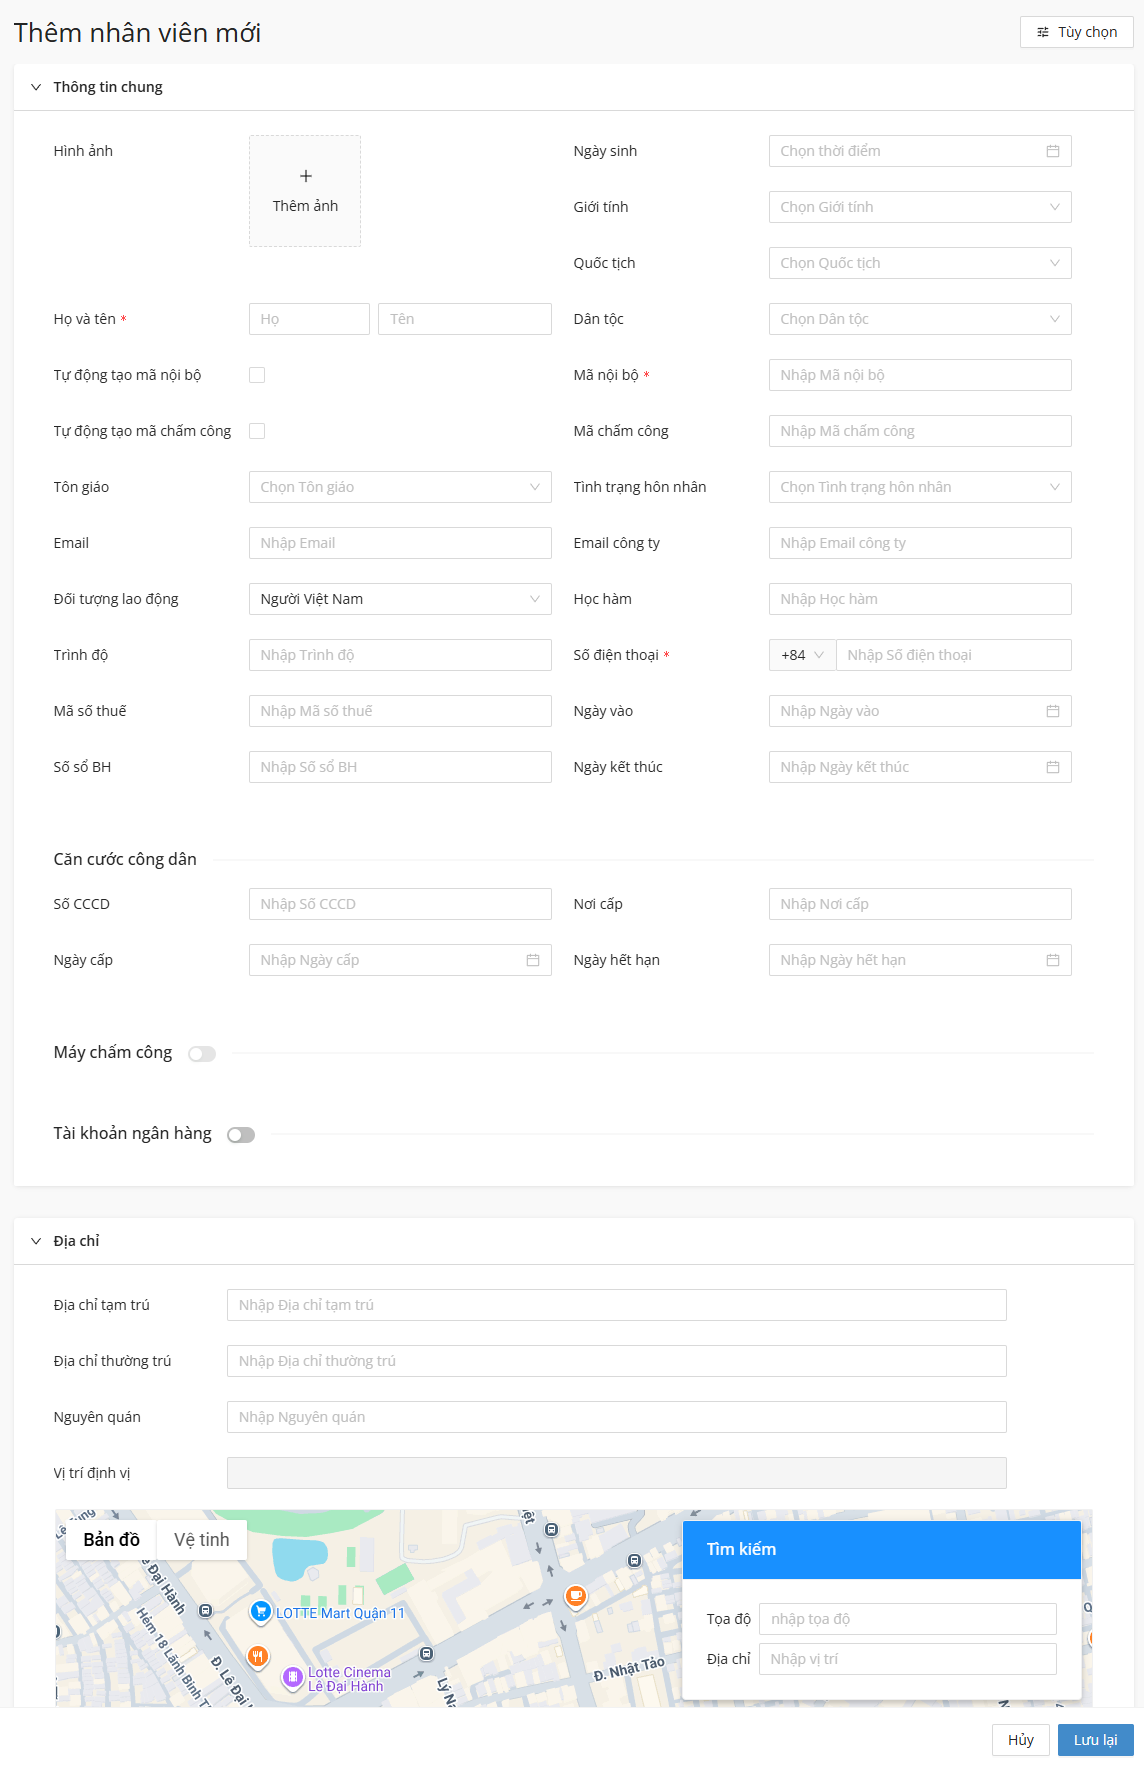Image resolution: width=1144 pixels, height=1766 pixels.
Task: Click calendar icon in Ngày hết hạn field
Action: point(1052,960)
